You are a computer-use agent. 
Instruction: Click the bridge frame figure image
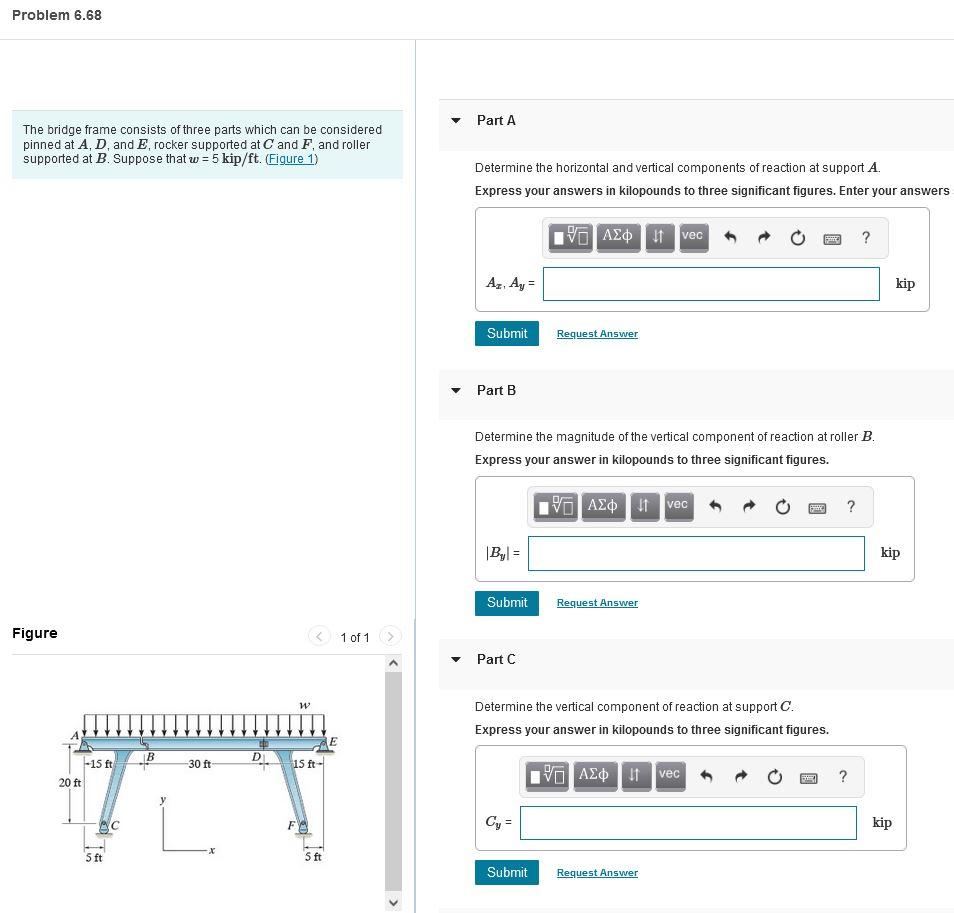198,784
